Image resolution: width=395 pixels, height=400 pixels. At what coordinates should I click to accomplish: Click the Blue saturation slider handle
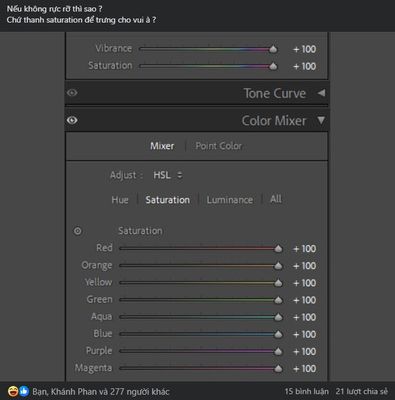pyautogui.click(x=278, y=334)
